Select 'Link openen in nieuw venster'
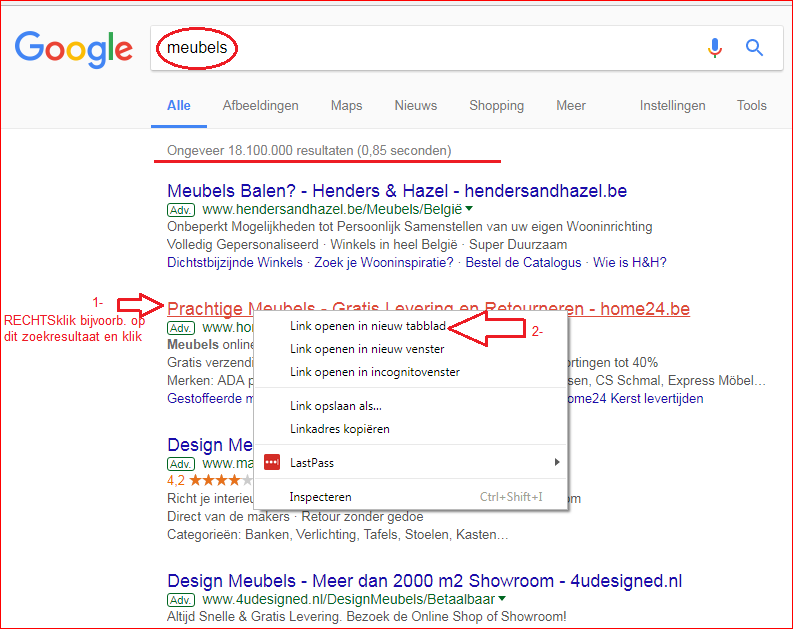 [x=367, y=349]
